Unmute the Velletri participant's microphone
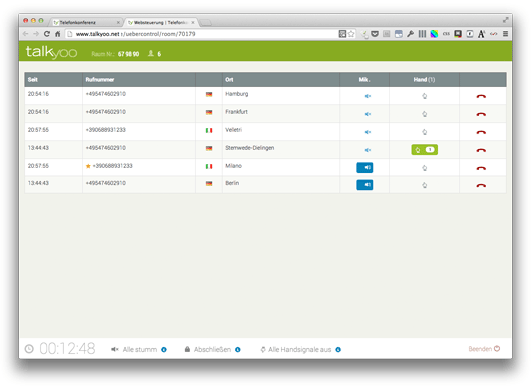 pyautogui.click(x=367, y=132)
